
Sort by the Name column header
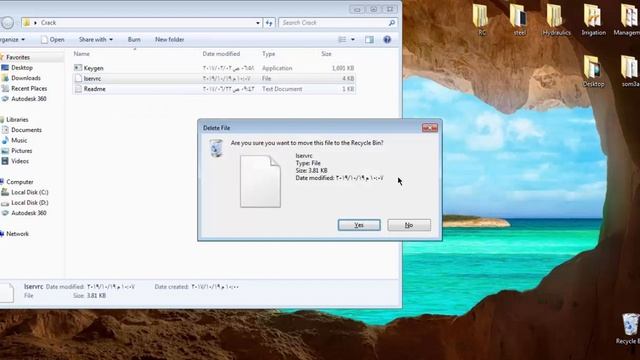click(x=81, y=54)
